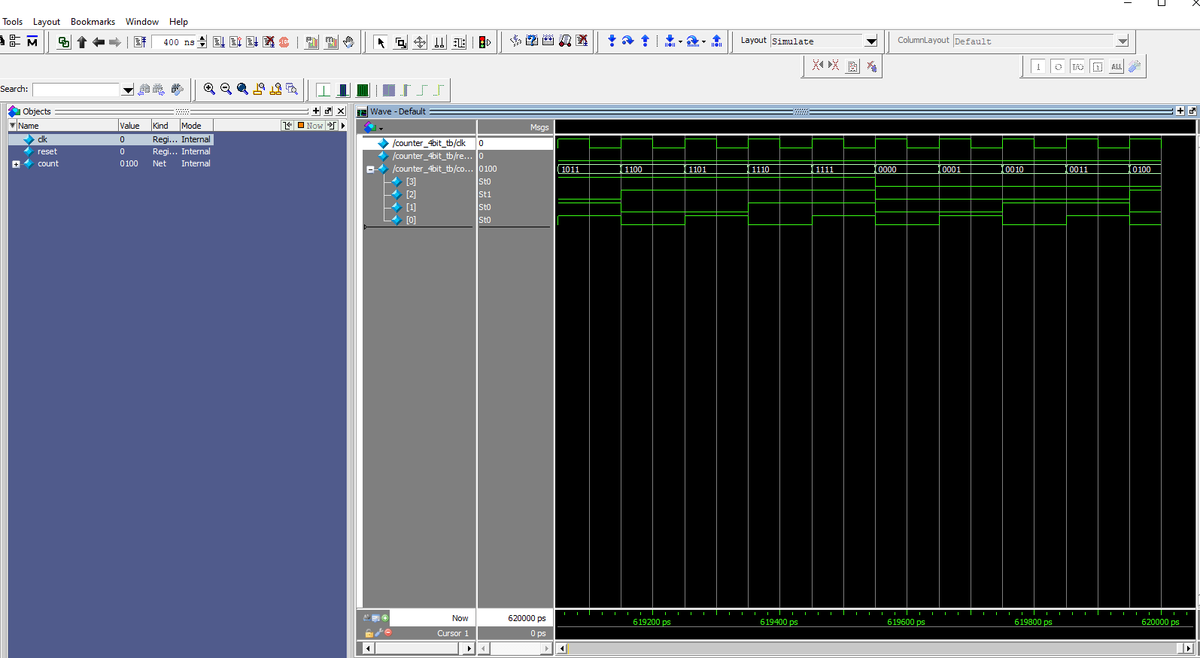Click the Name column header in Objects
The image size is (1200, 658).
[x=67, y=125]
